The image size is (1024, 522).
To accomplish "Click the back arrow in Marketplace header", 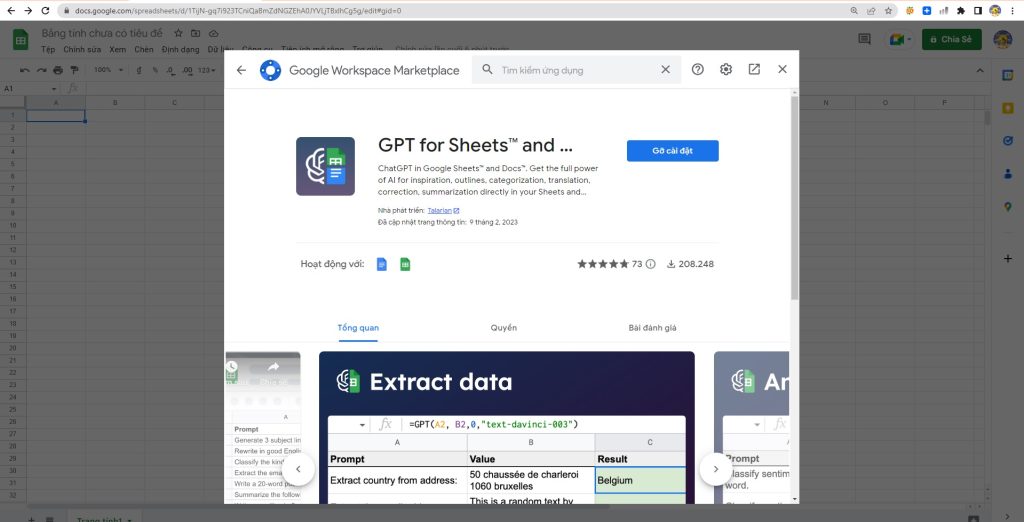I will 241,70.
